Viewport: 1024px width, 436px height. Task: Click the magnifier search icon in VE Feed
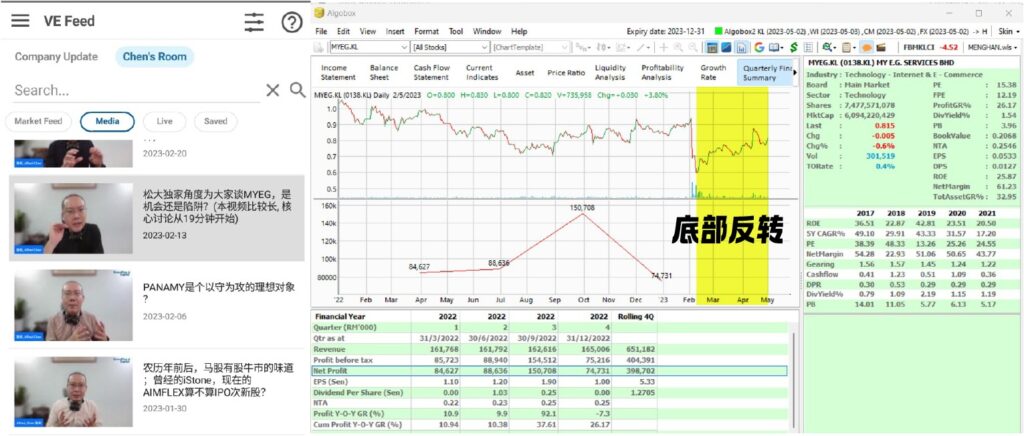(298, 90)
